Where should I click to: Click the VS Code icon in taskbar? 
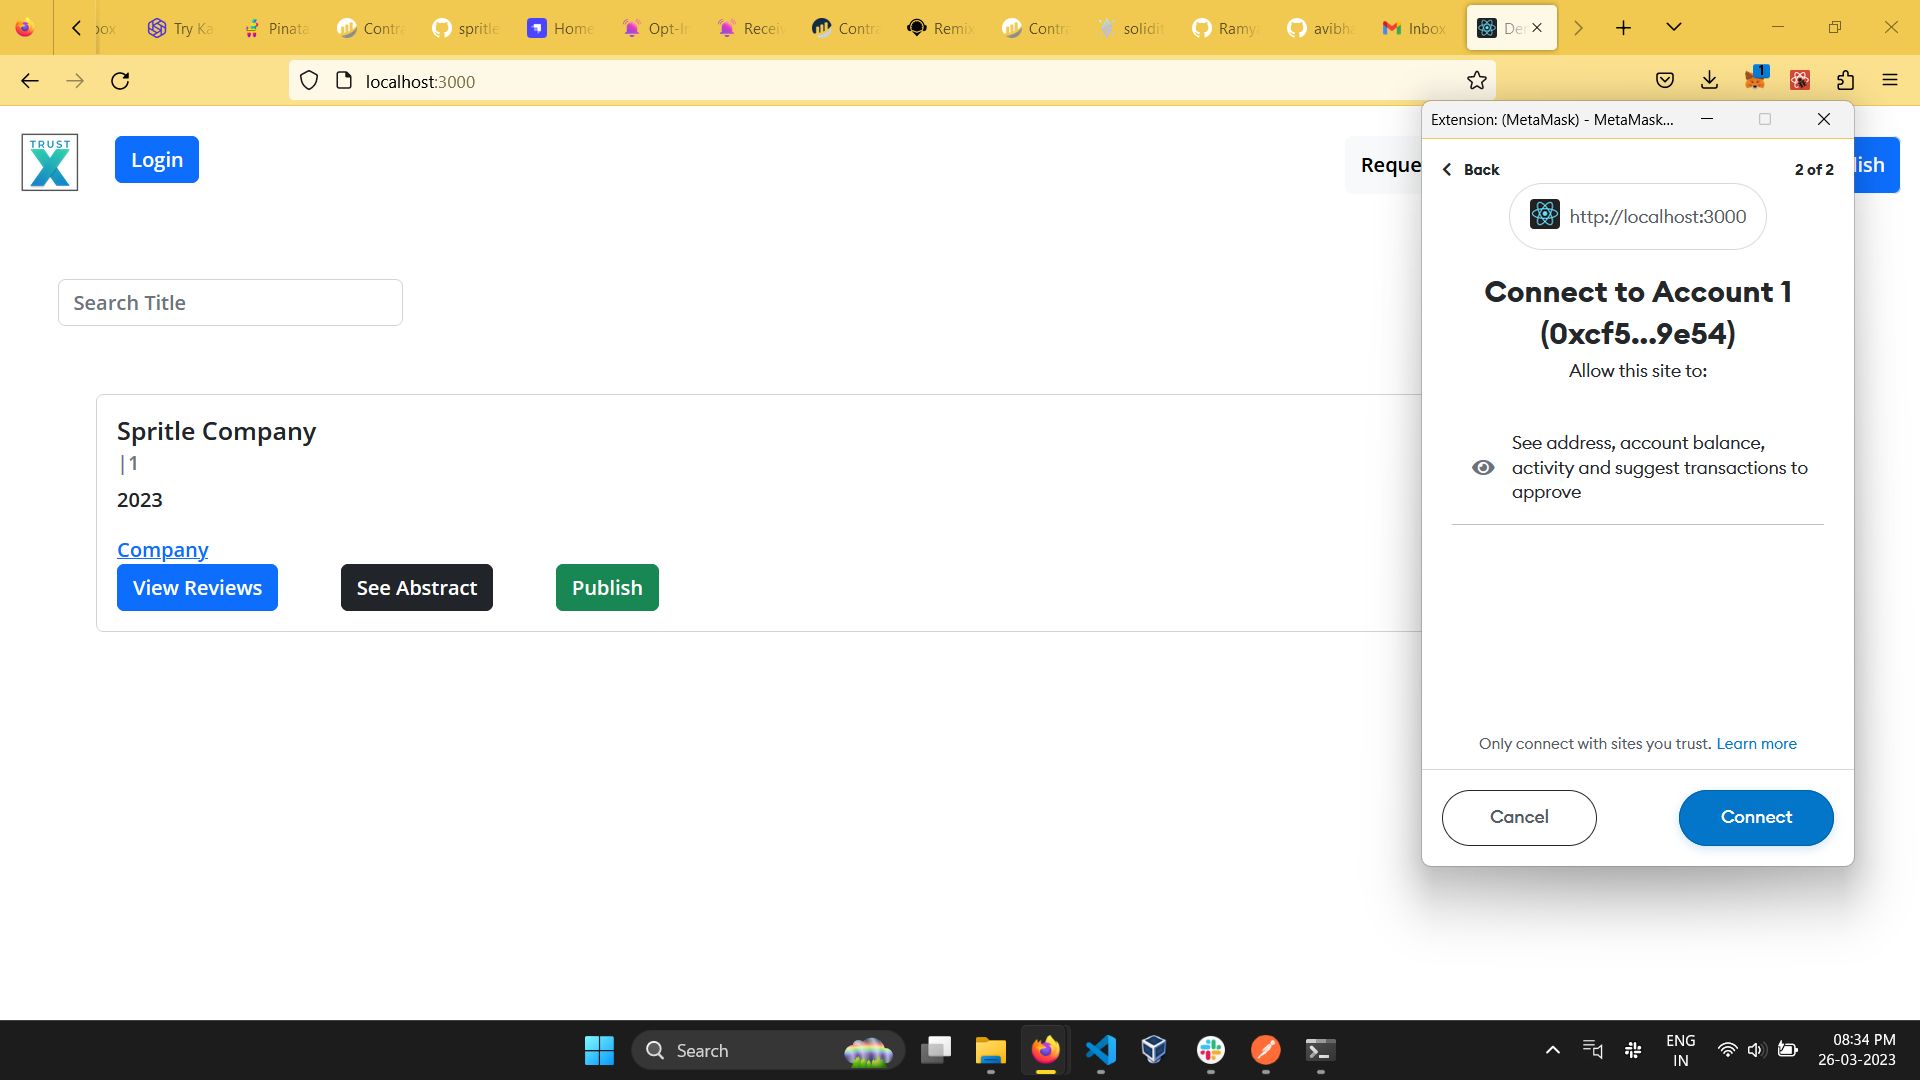(1102, 1050)
